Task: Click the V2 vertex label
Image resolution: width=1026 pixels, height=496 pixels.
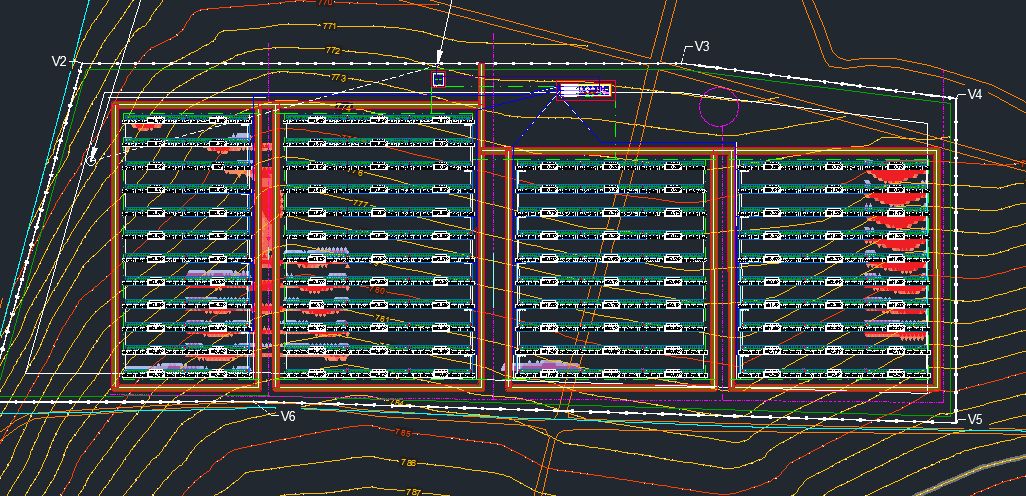Action: (x=59, y=62)
